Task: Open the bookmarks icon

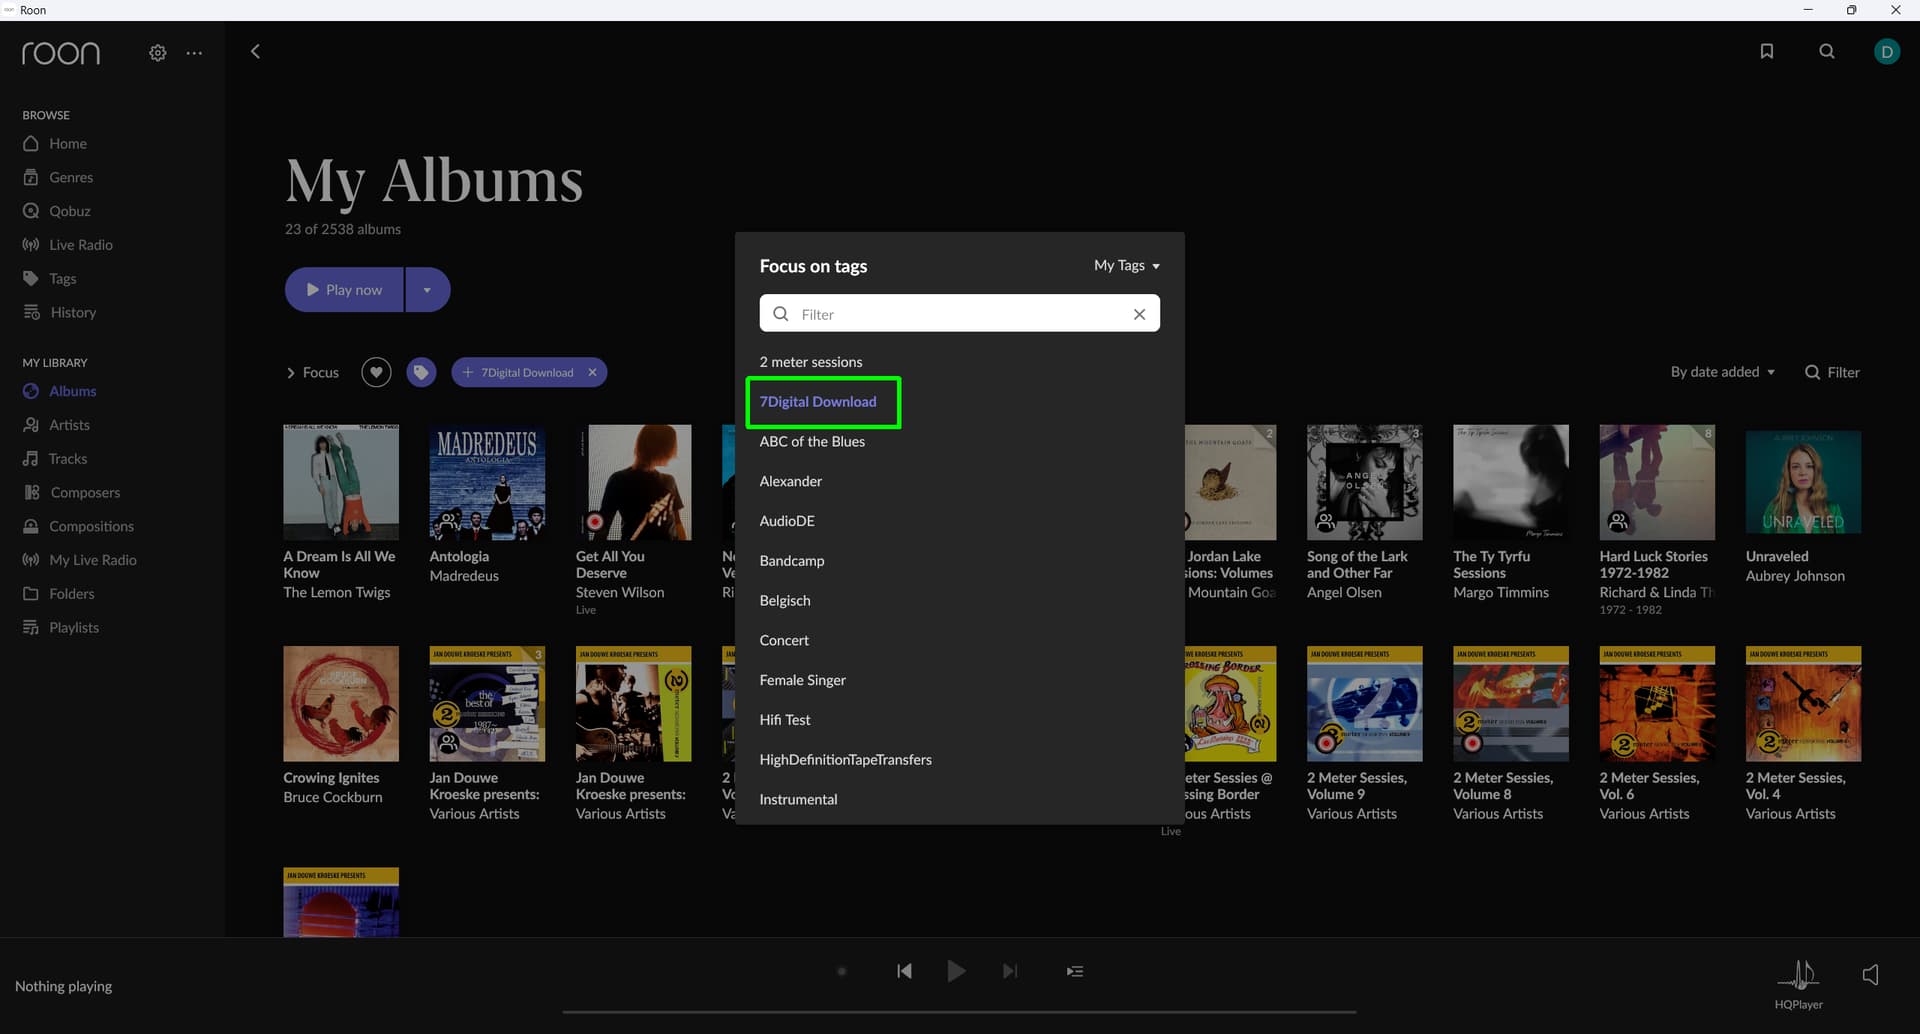Action: [x=1767, y=51]
